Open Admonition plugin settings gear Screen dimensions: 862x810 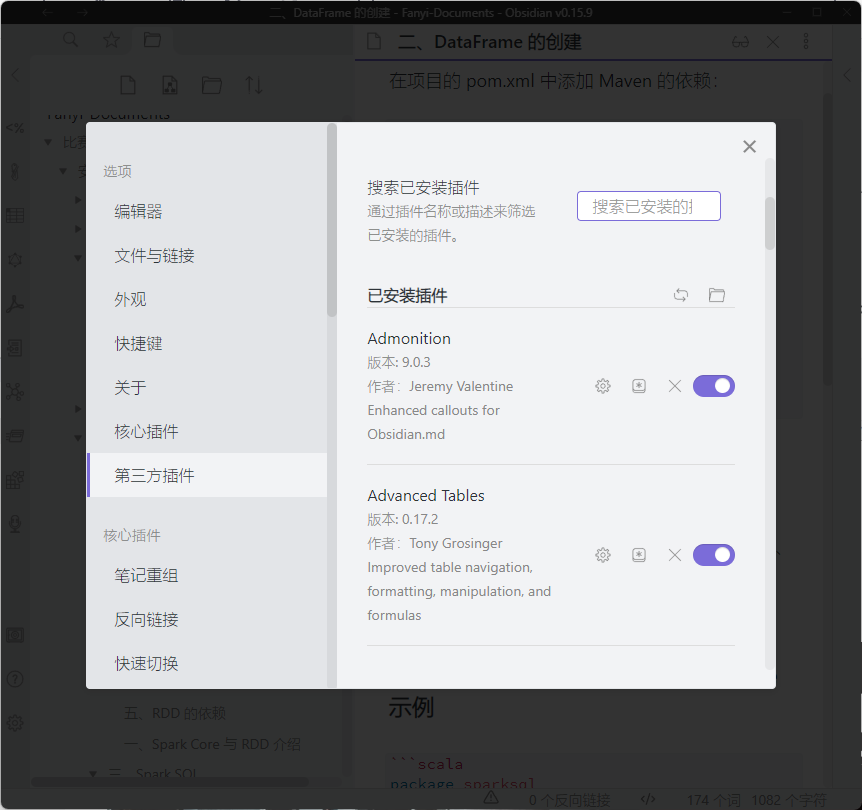603,386
